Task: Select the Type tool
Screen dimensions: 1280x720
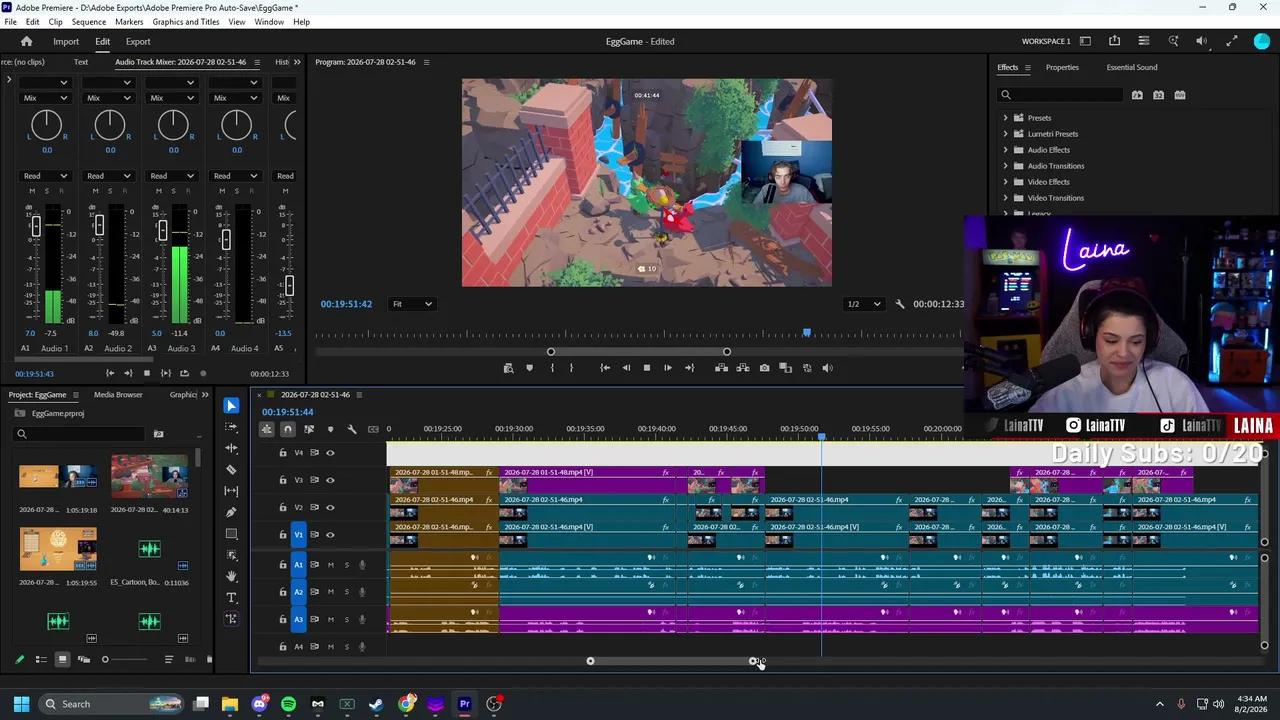Action: [231, 597]
